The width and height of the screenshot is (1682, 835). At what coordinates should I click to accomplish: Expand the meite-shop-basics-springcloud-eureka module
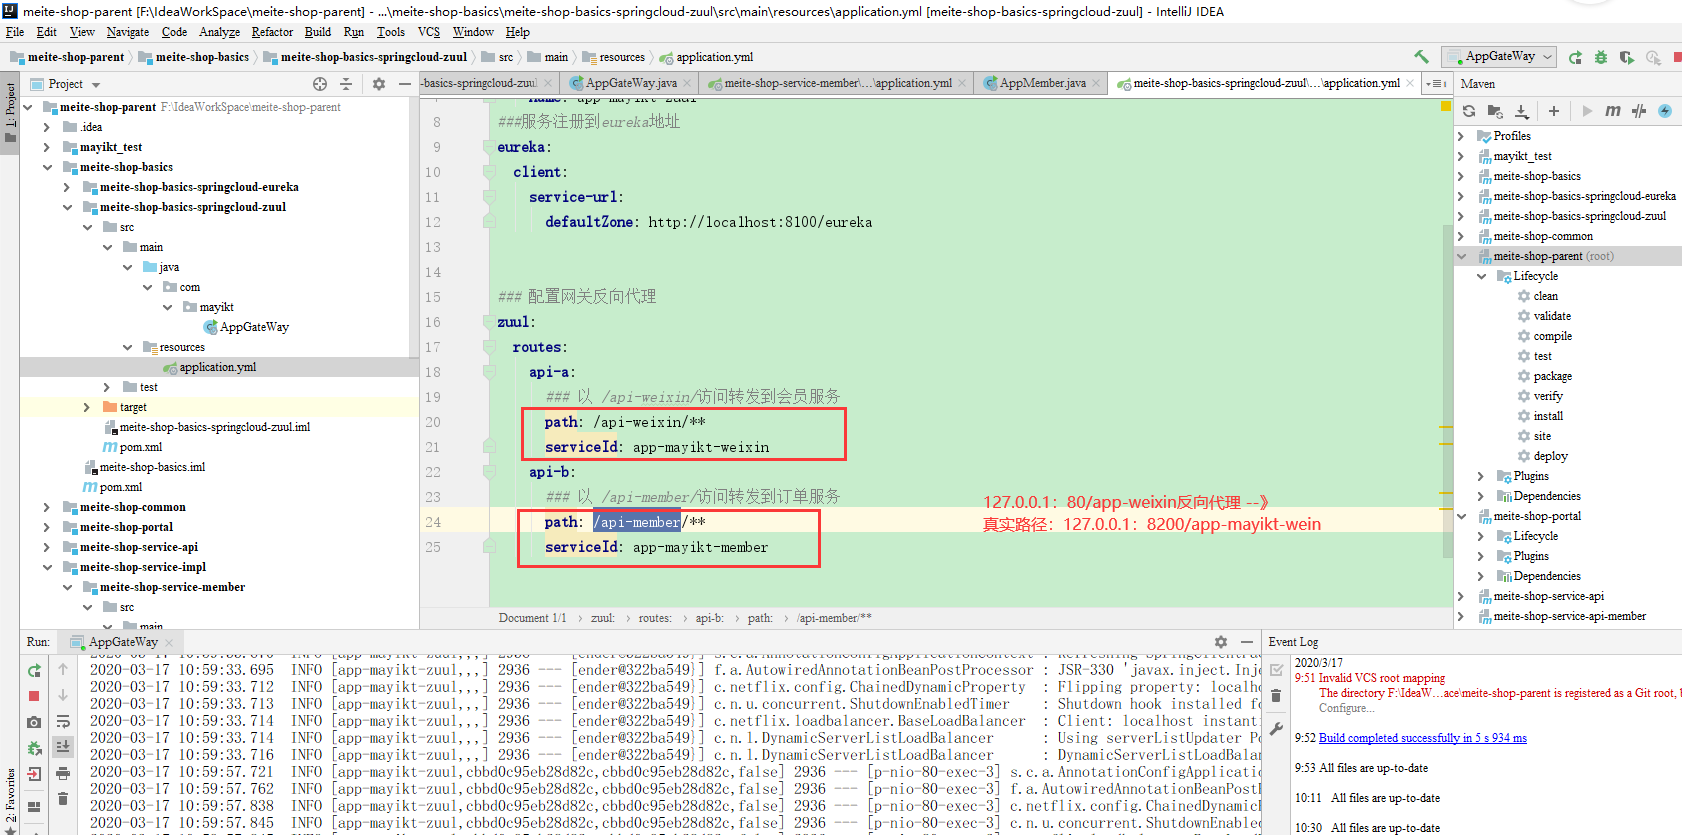point(67,187)
